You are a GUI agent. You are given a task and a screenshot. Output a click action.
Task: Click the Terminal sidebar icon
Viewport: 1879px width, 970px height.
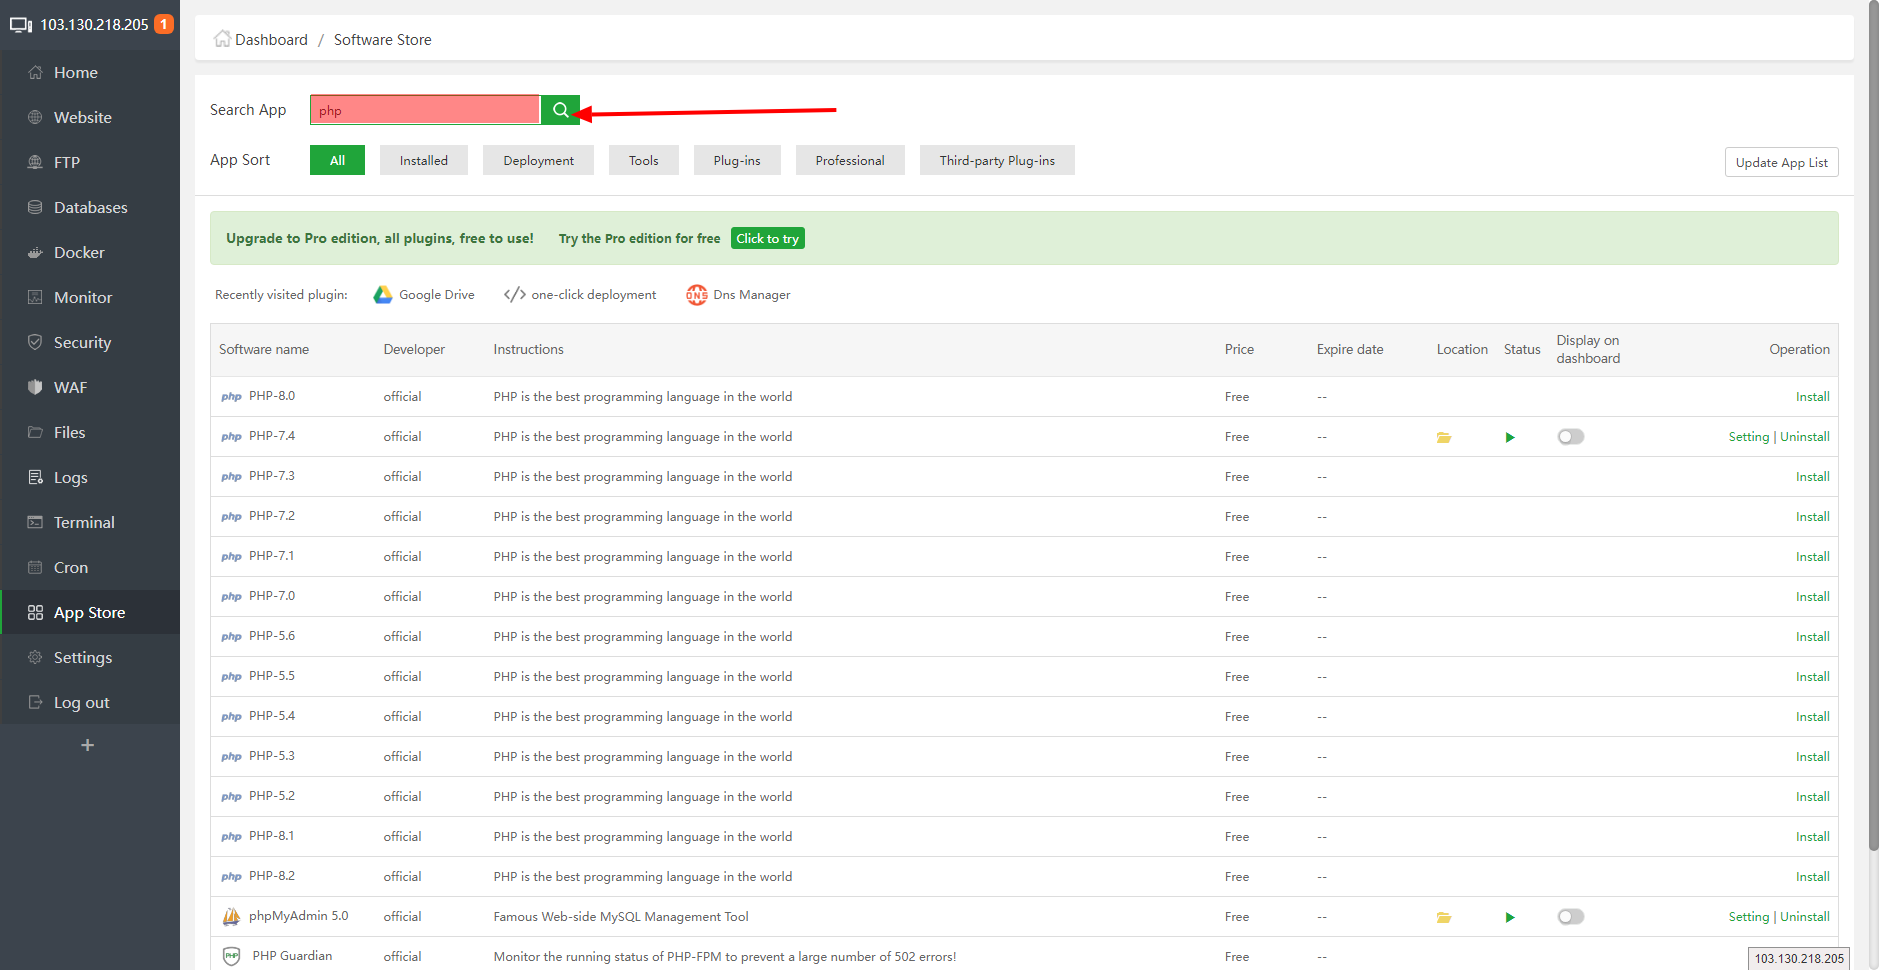[x=35, y=522]
